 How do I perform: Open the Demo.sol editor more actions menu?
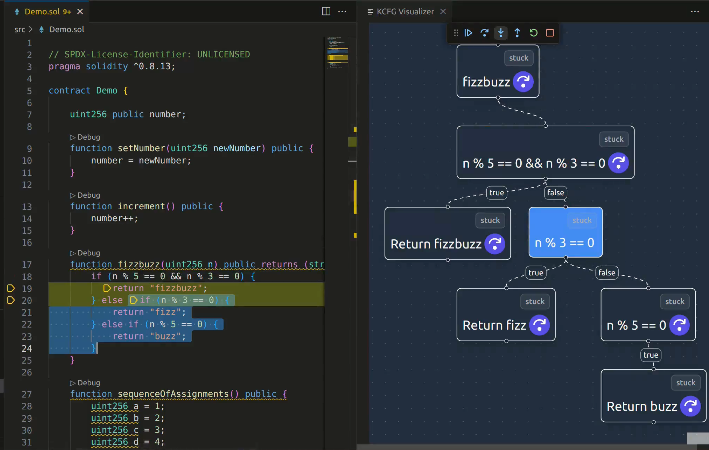pyautogui.click(x=342, y=11)
